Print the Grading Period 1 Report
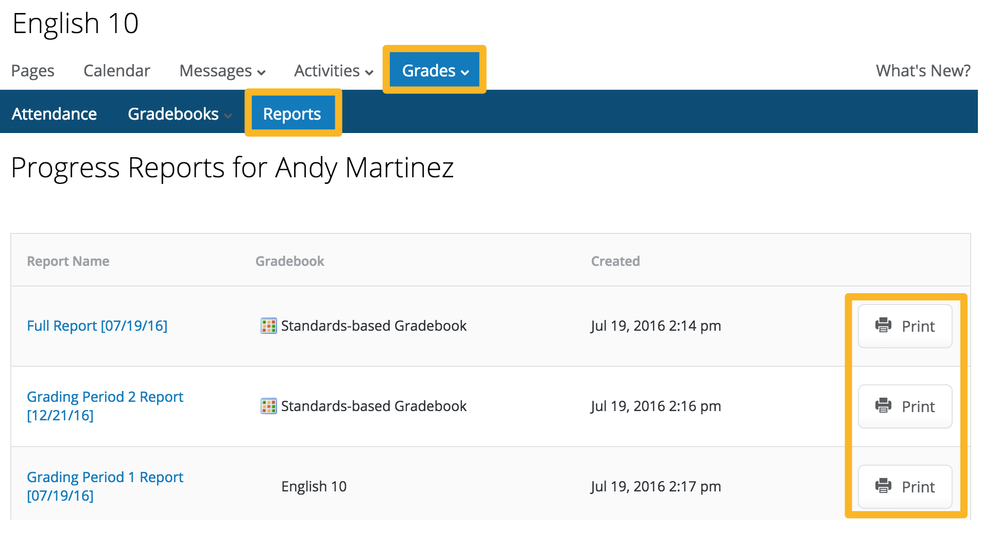 pos(905,486)
